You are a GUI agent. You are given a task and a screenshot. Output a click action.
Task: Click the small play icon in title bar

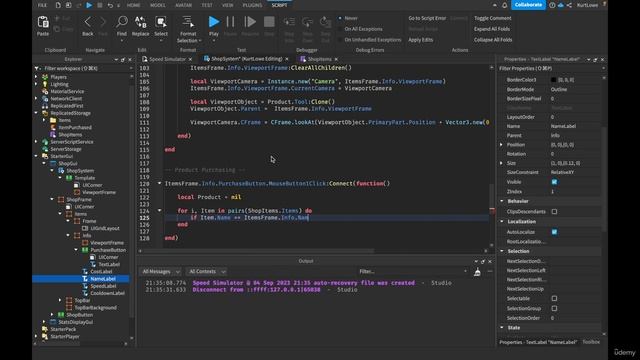[89, 5]
